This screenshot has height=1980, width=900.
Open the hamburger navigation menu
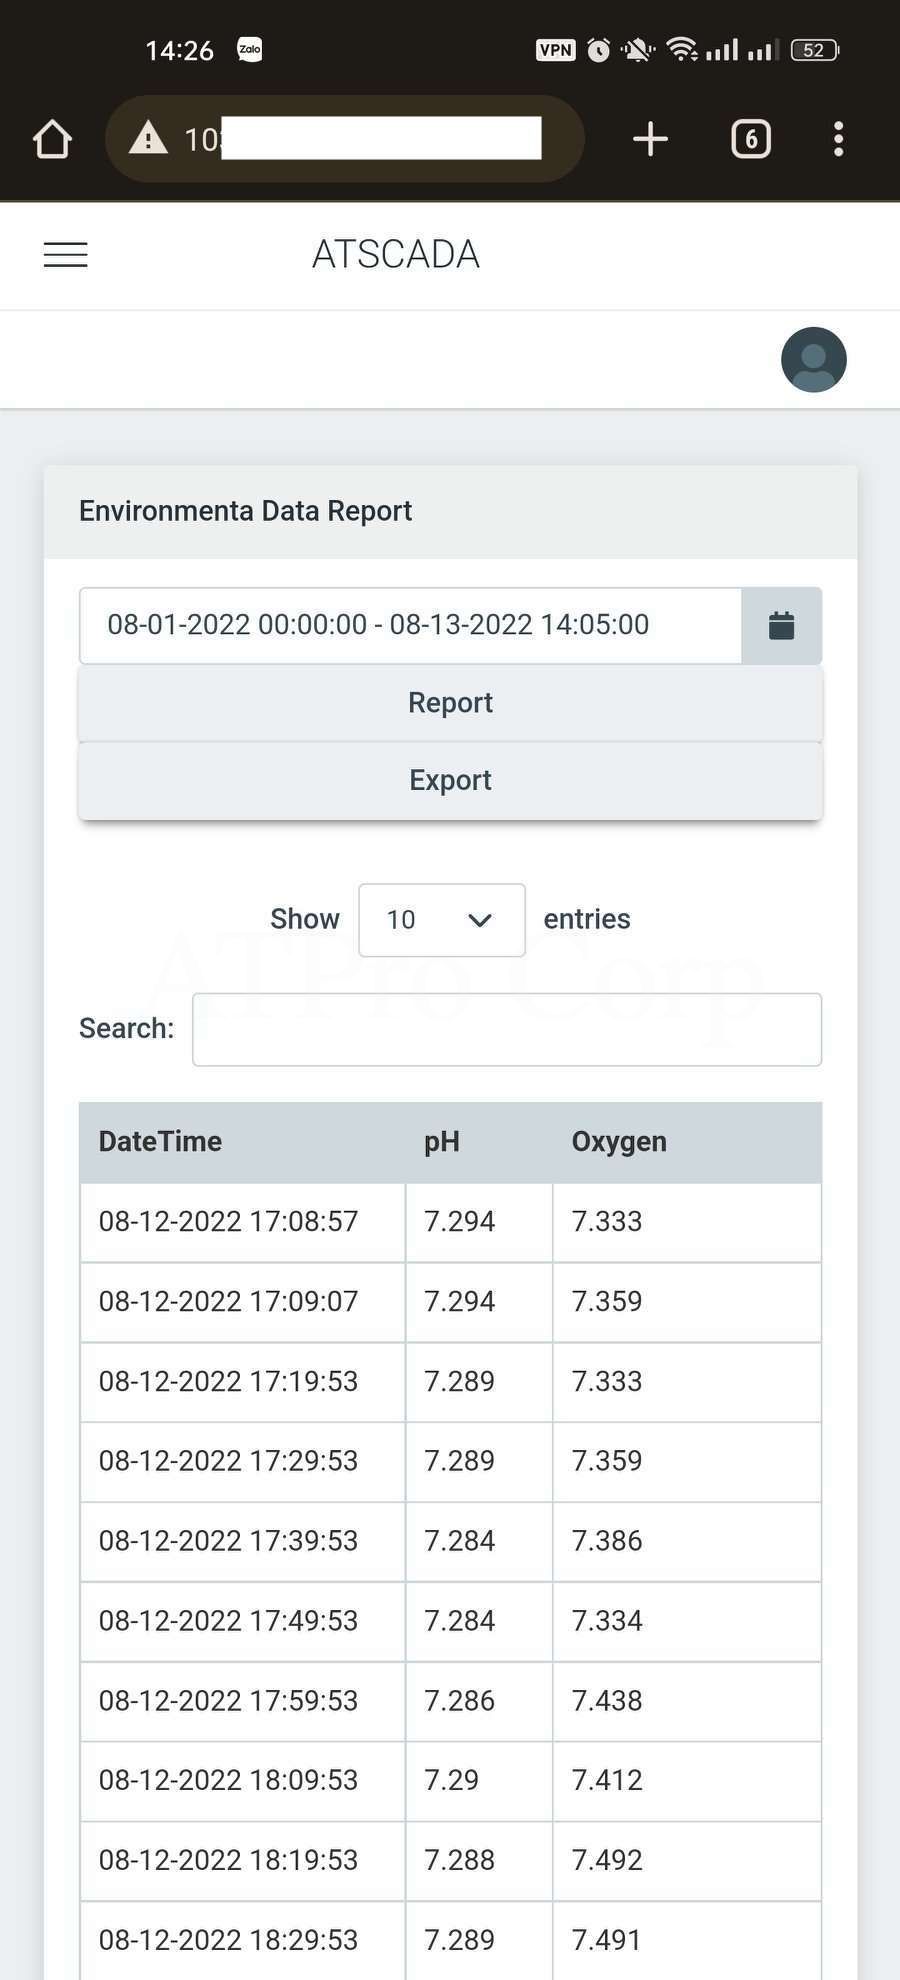coord(66,255)
